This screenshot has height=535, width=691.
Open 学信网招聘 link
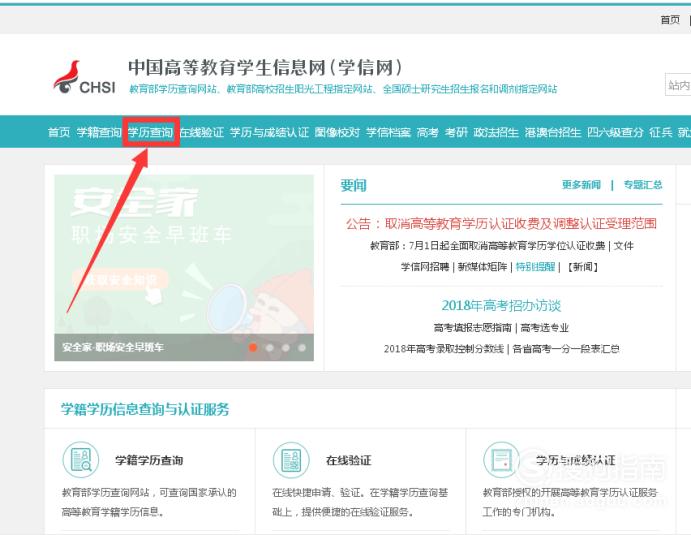(425, 267)
